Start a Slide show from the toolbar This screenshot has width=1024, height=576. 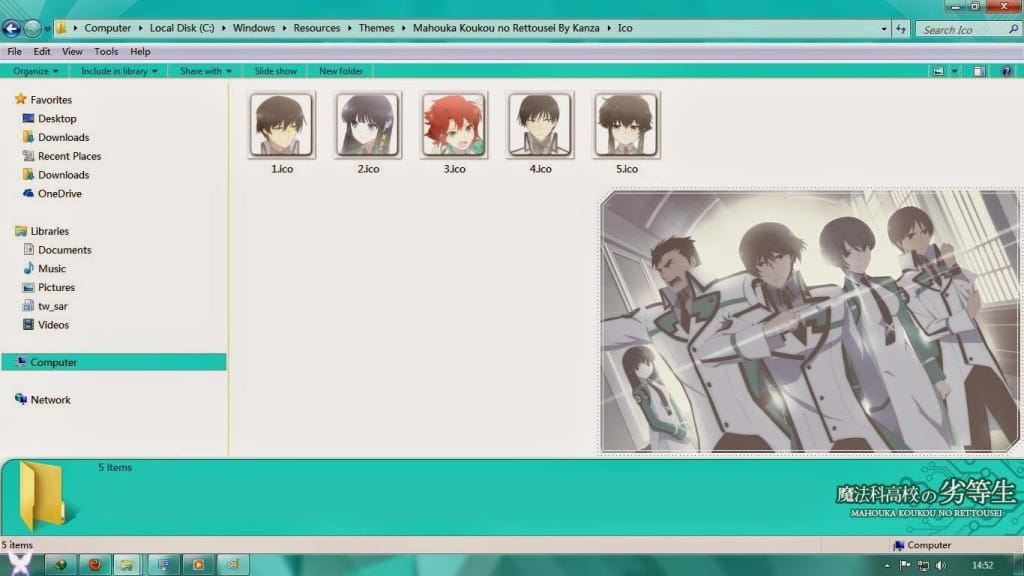pyautogui.click(x=276, y=71)
